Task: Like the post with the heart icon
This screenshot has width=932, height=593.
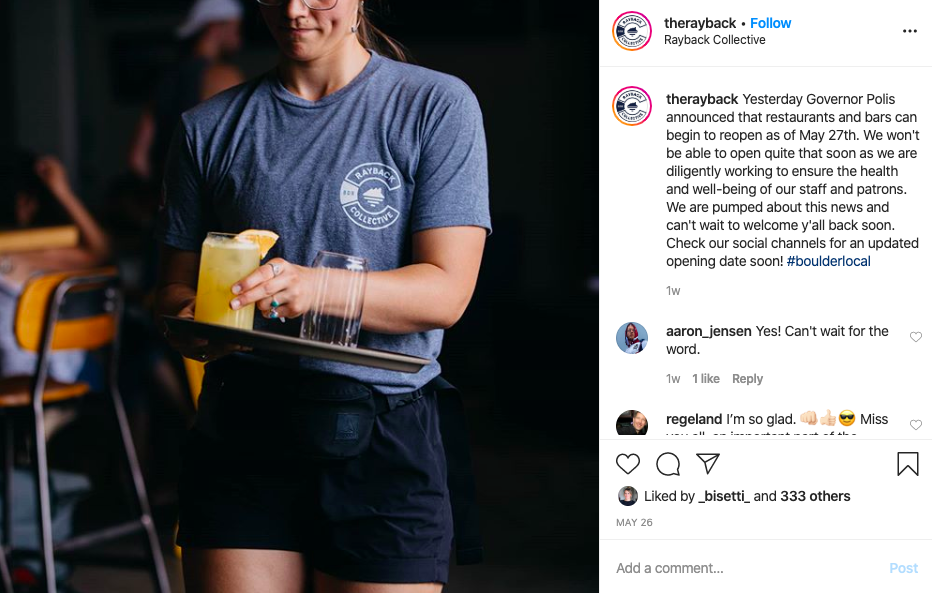Action: [628, 464]
